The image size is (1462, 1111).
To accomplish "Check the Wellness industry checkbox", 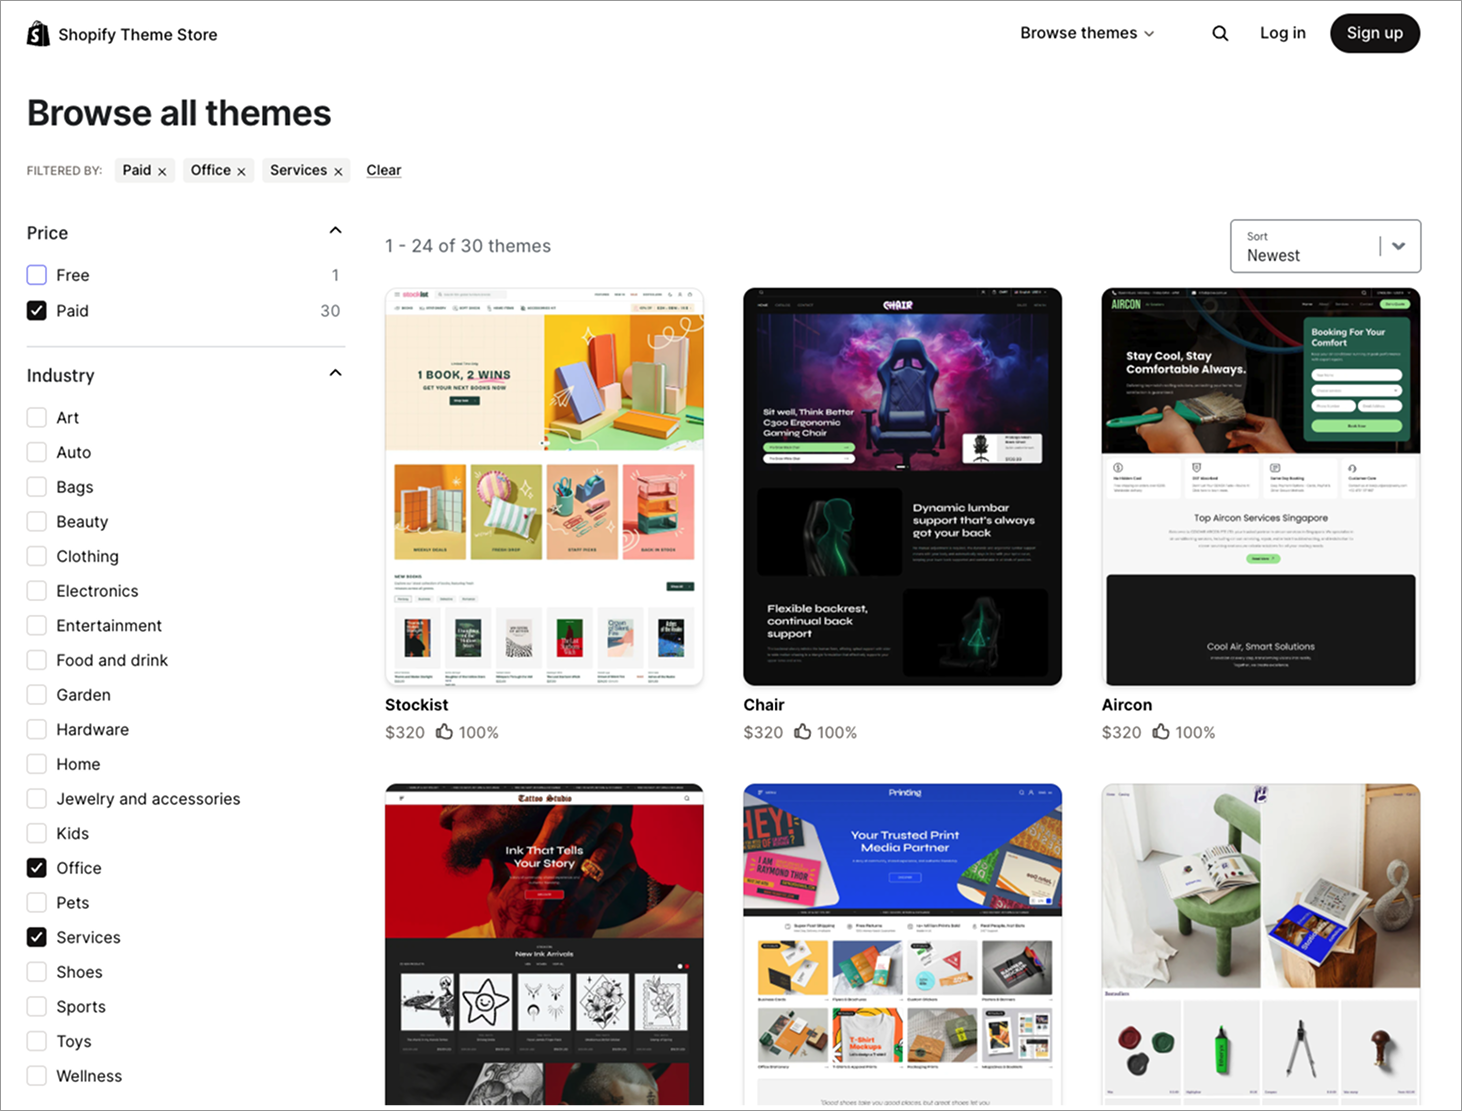I will point(36,1075).
